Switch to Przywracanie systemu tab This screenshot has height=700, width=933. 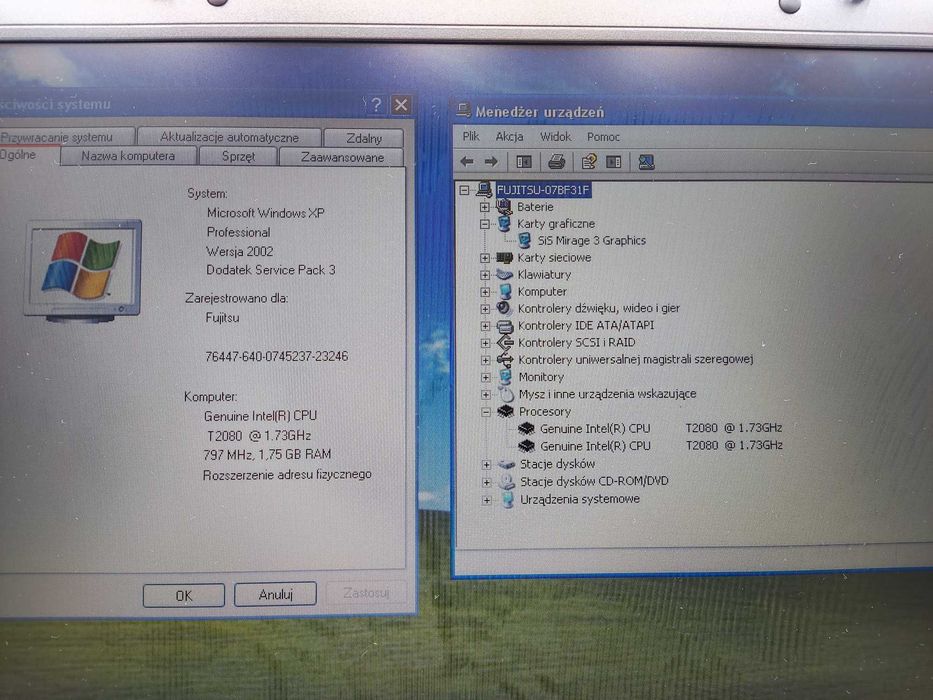click(66, 136)
